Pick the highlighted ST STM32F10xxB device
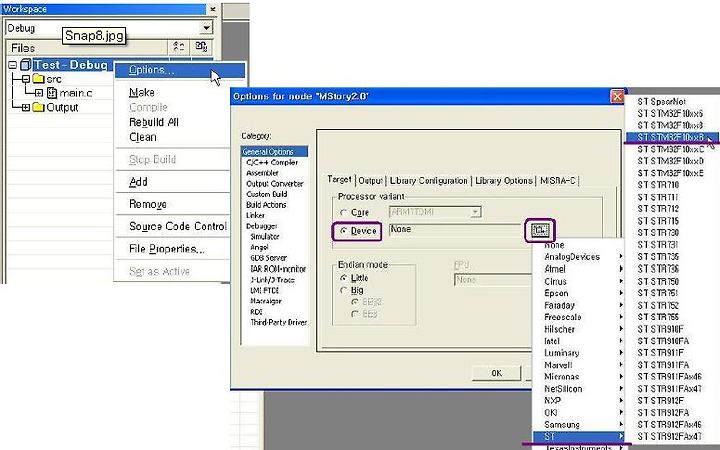 (x=671, y=137)
